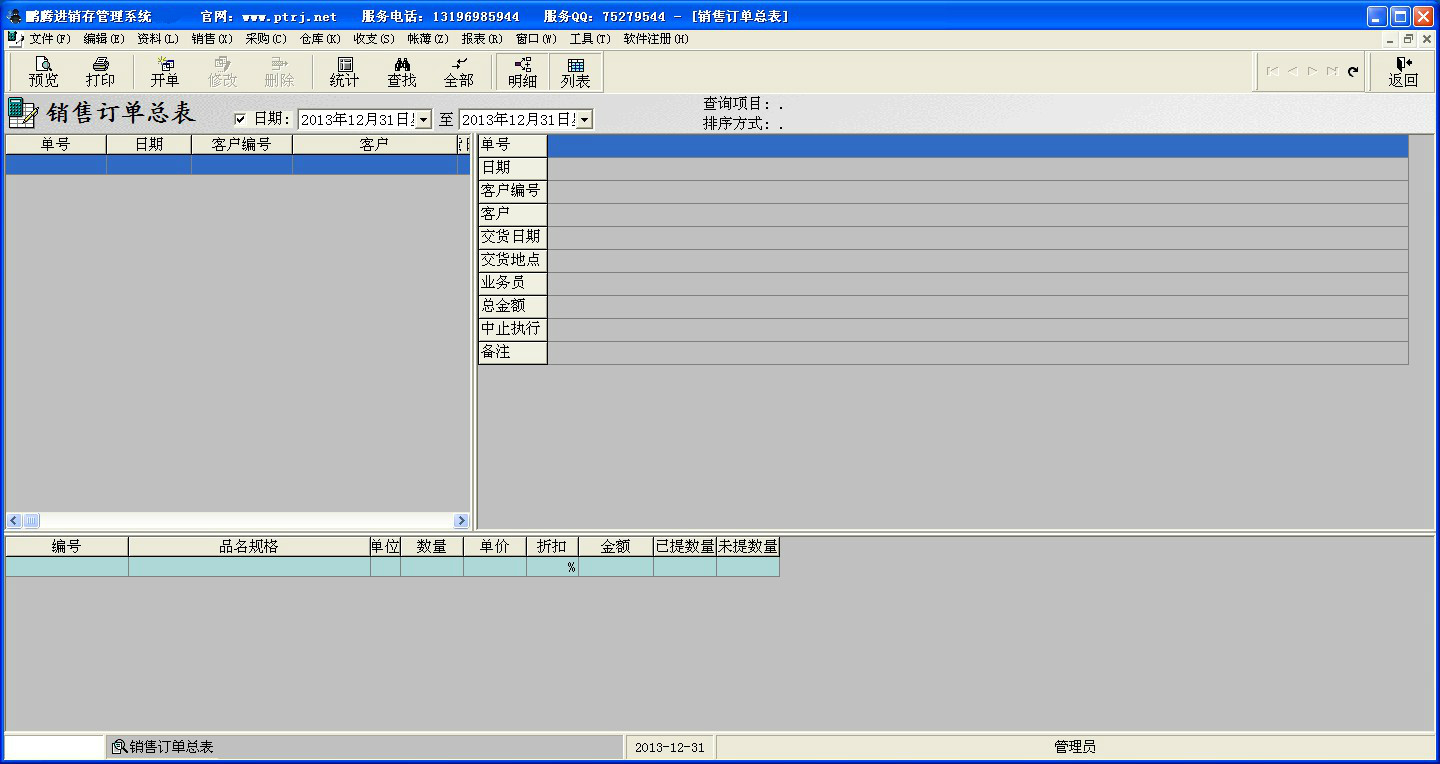Show all records with 全部
Screen dimensions: 1440x764
459,72
